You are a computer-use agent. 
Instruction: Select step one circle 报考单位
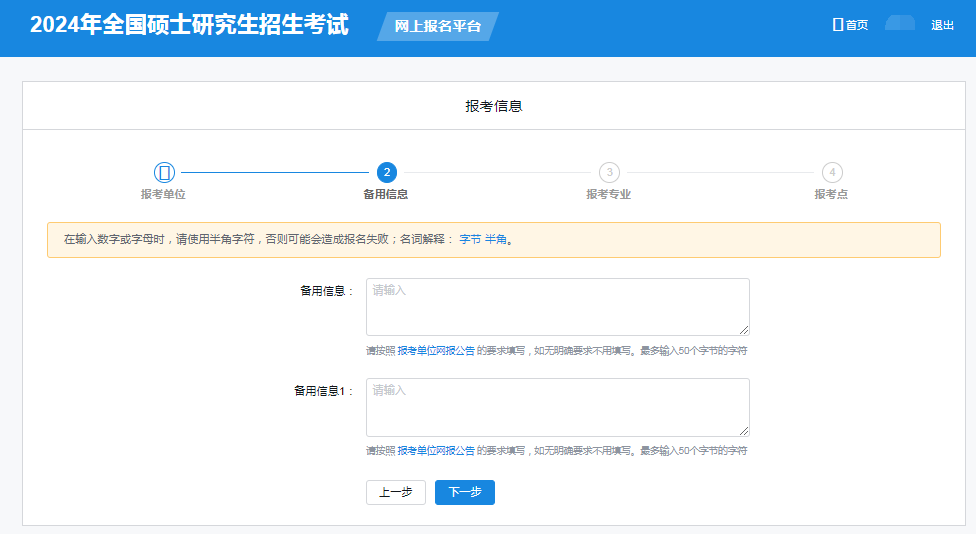click(164, 172)
